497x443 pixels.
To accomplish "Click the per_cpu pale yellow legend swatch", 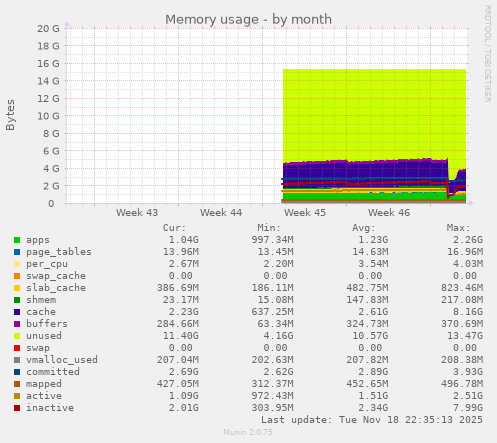I will click(17, 264).
